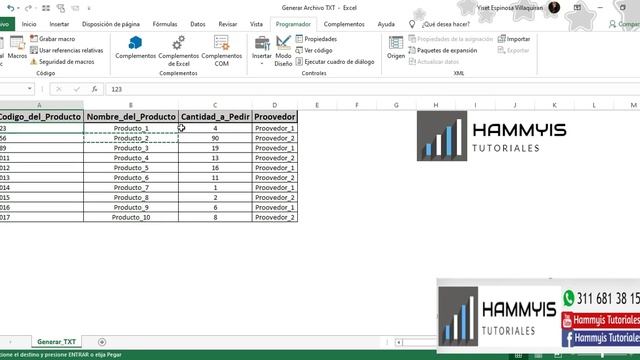This screenshot has height=360, width=640.
Task: Select cell Producto_1
Action: tap(131, 128)
